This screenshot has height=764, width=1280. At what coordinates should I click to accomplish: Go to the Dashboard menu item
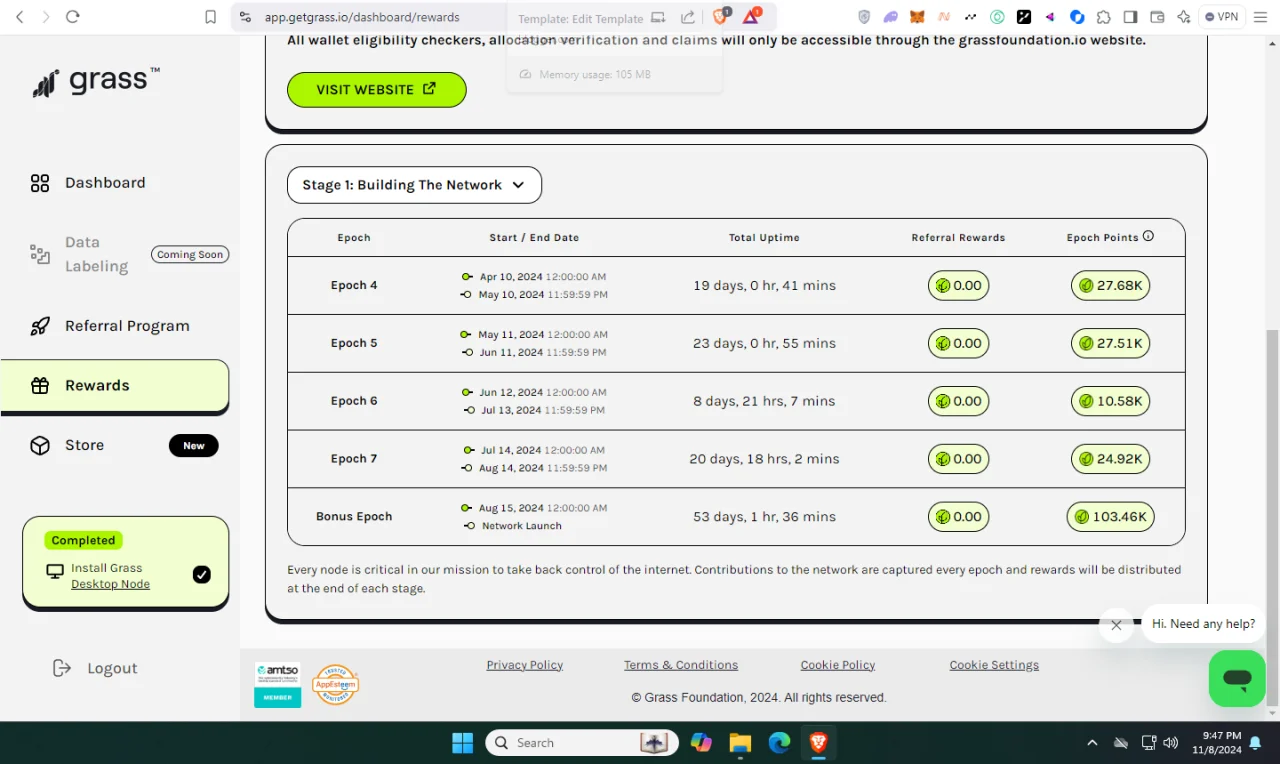point(105,183)
